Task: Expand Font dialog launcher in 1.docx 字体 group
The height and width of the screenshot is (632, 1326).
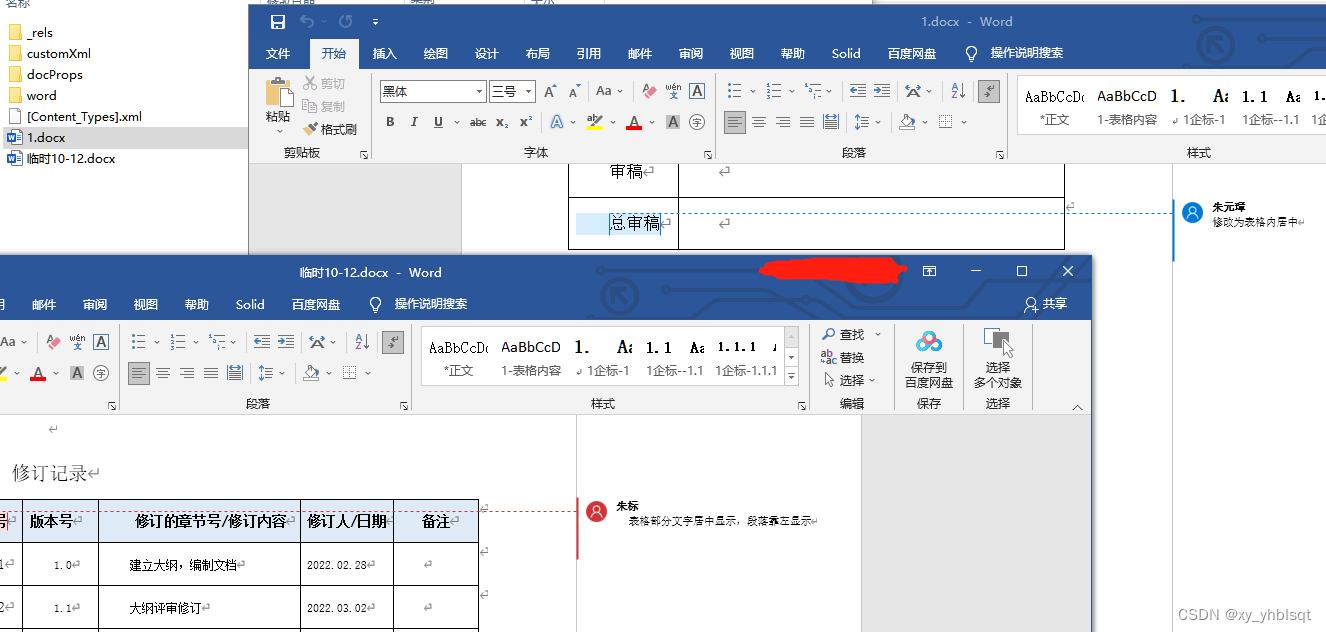Action: coord(708,155)
